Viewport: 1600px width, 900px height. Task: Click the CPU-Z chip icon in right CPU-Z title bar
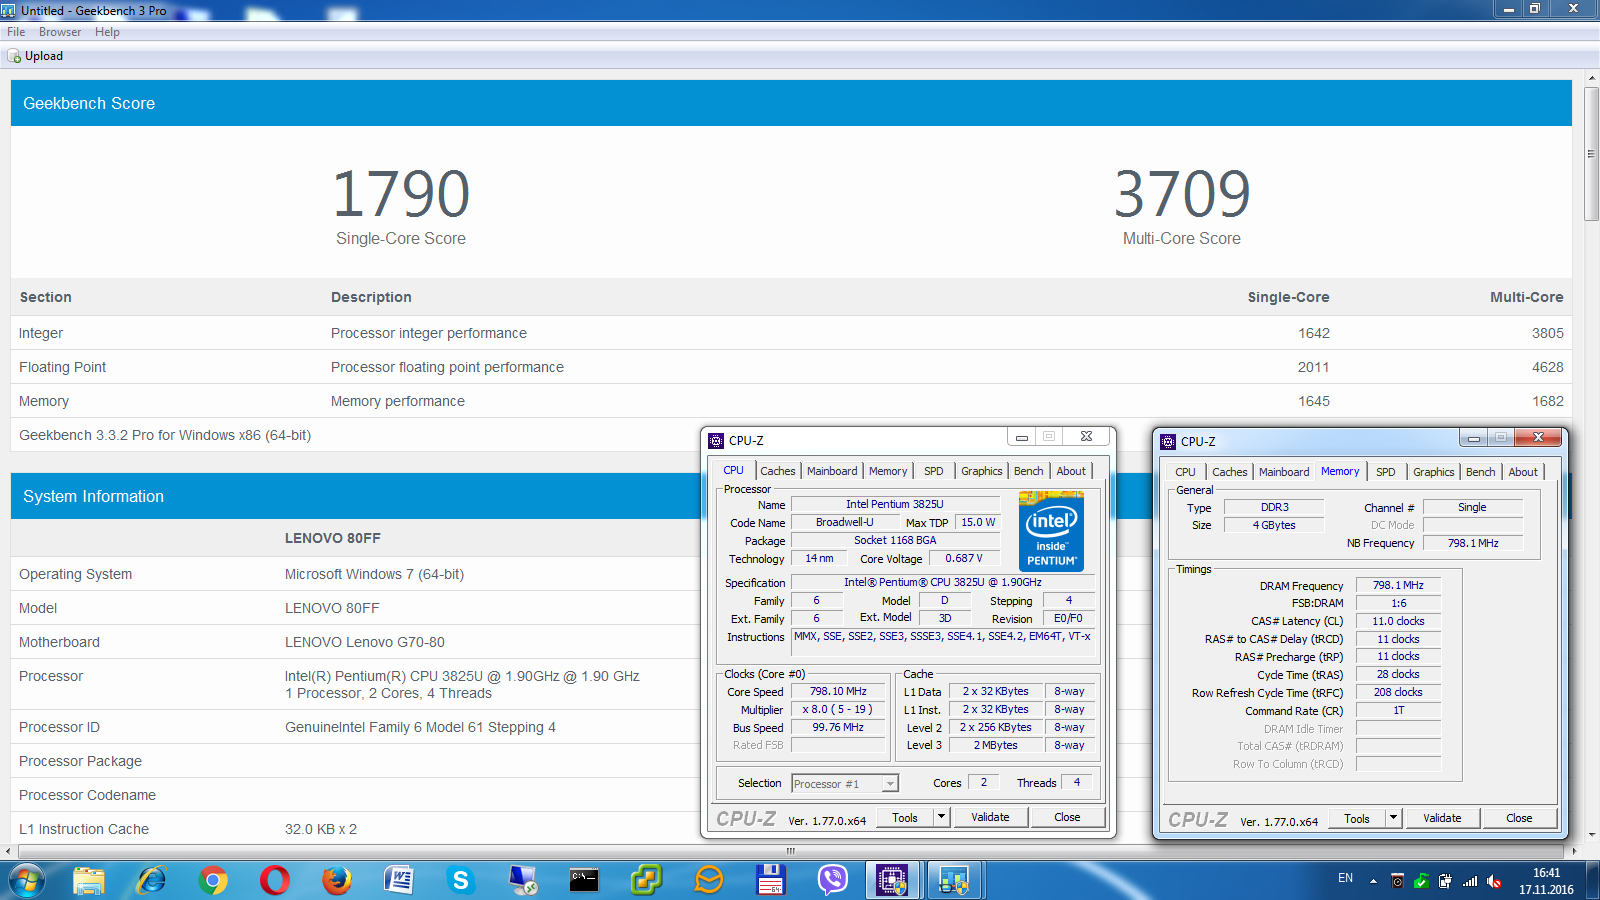(1168, 441)
